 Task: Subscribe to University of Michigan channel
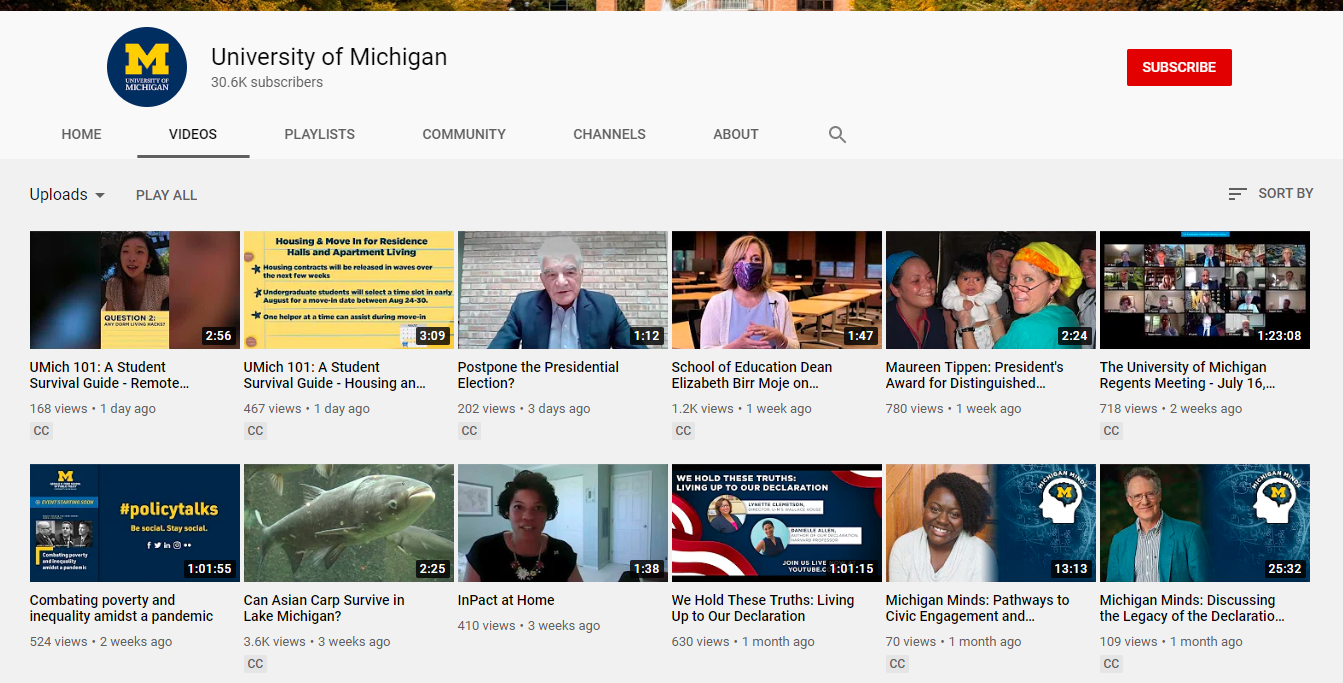tap(1179, 67)
